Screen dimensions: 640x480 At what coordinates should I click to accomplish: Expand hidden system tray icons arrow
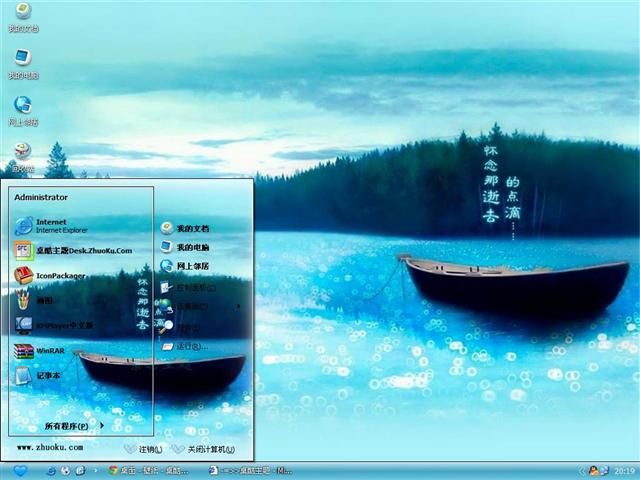[582, 471]
